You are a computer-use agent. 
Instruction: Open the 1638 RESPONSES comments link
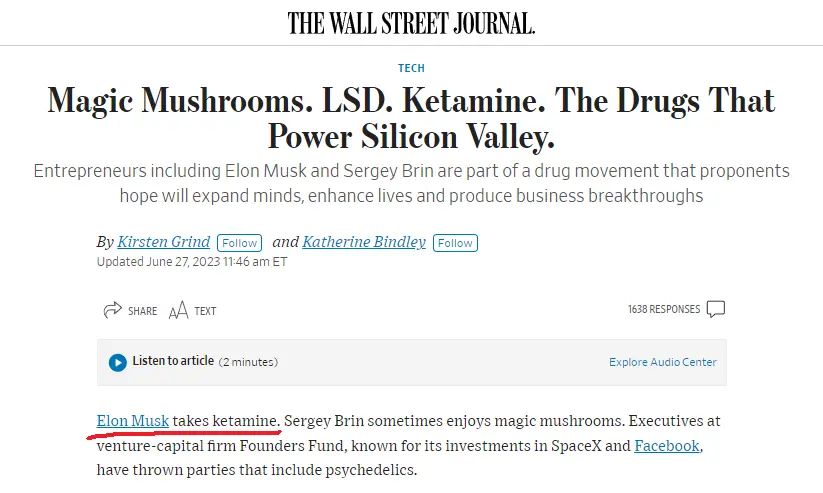click(x=664, y=309)
